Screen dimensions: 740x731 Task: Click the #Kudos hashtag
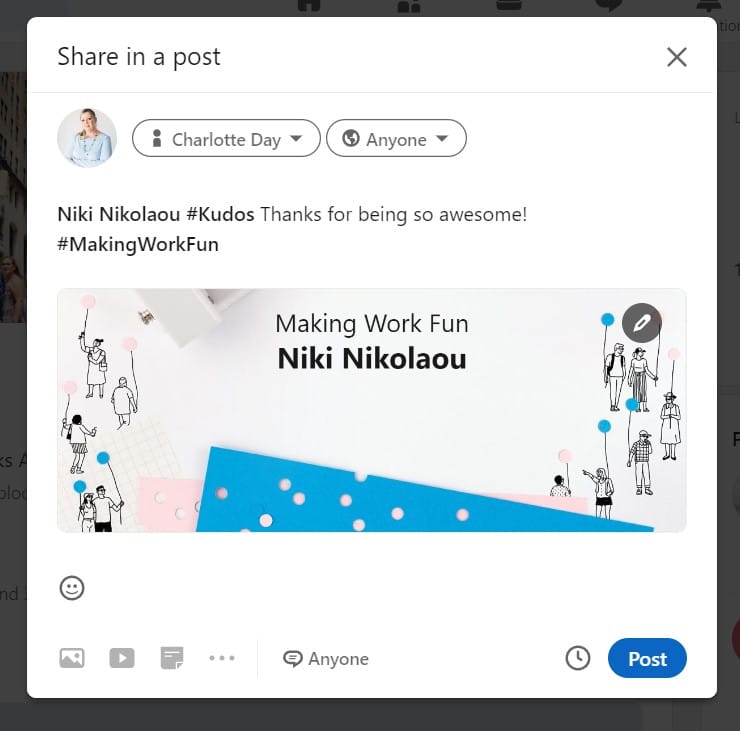tap(221, 214)
